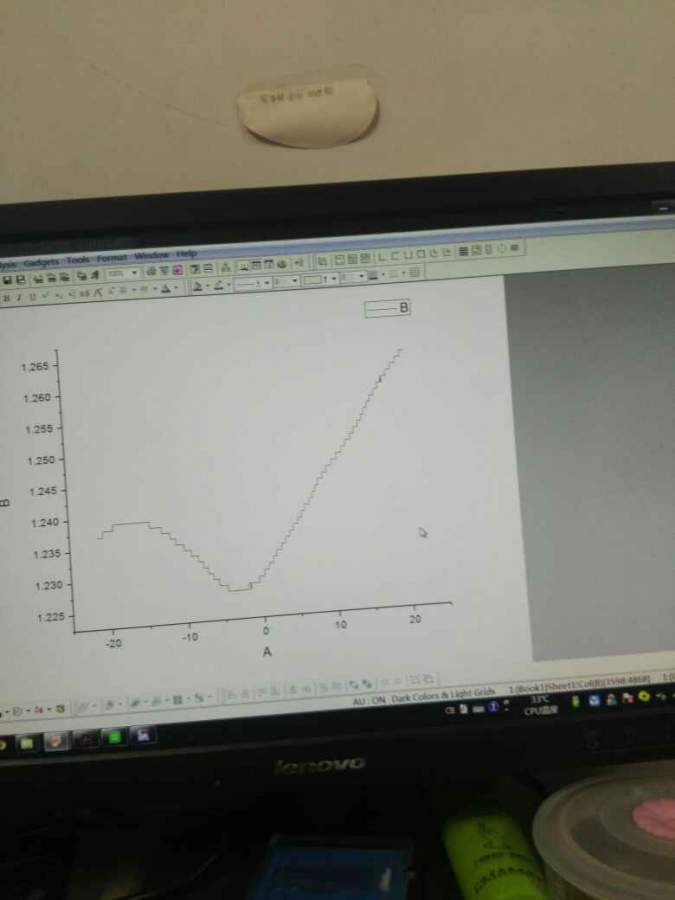Toggle italic text formatting
The height and width of the screenshot is (900, 675).
(18, 297)
